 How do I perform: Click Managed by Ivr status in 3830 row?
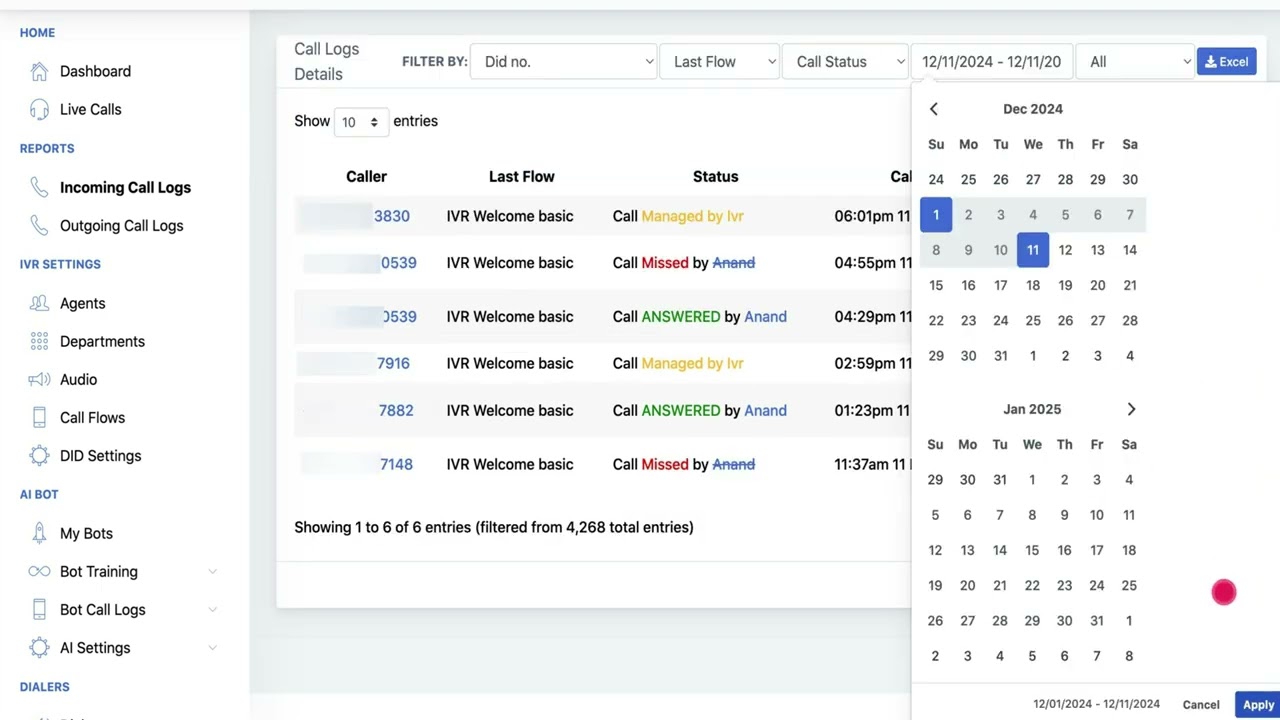coord(692,216)
